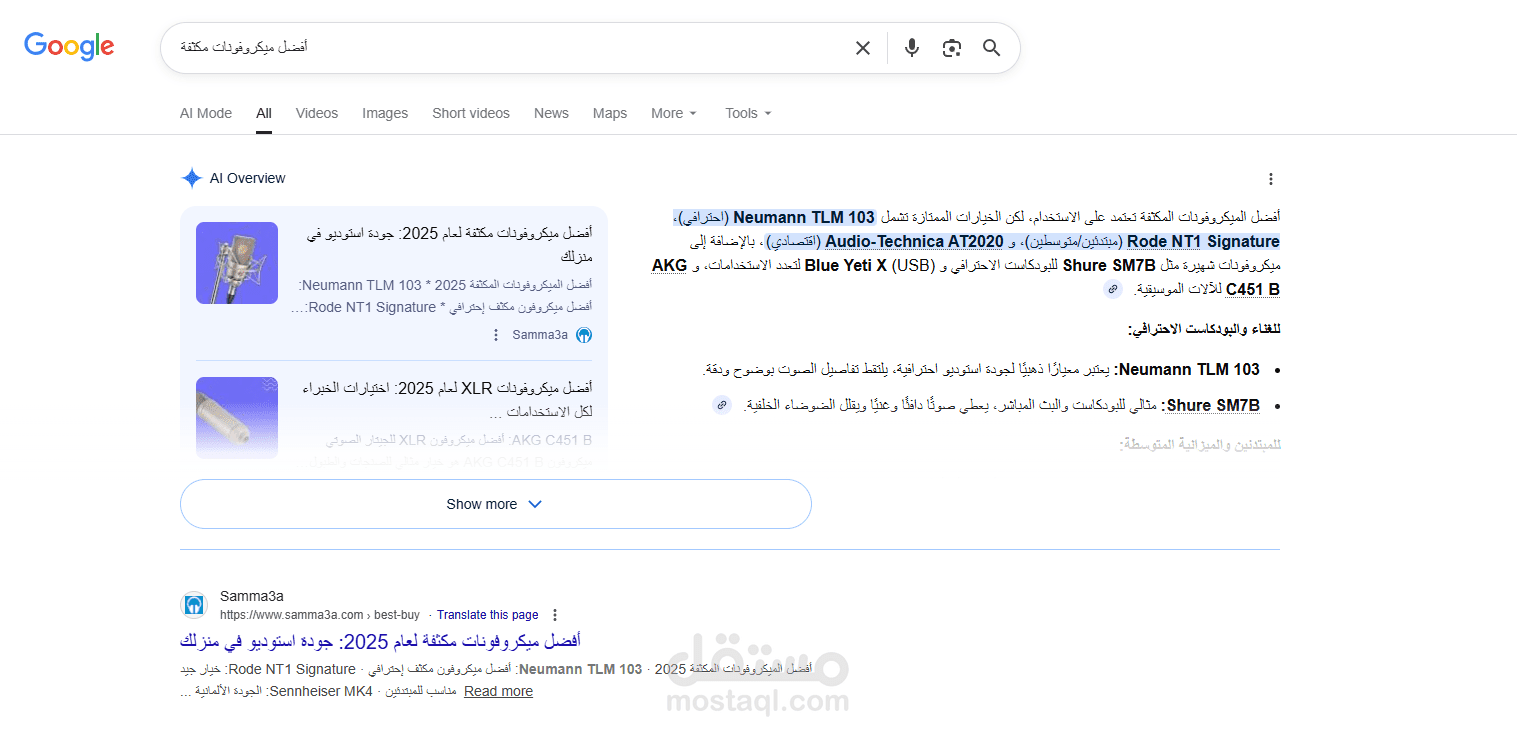Click AI Overview heading label
Viewport: 1517px width, 732px height.
[247, 178]
